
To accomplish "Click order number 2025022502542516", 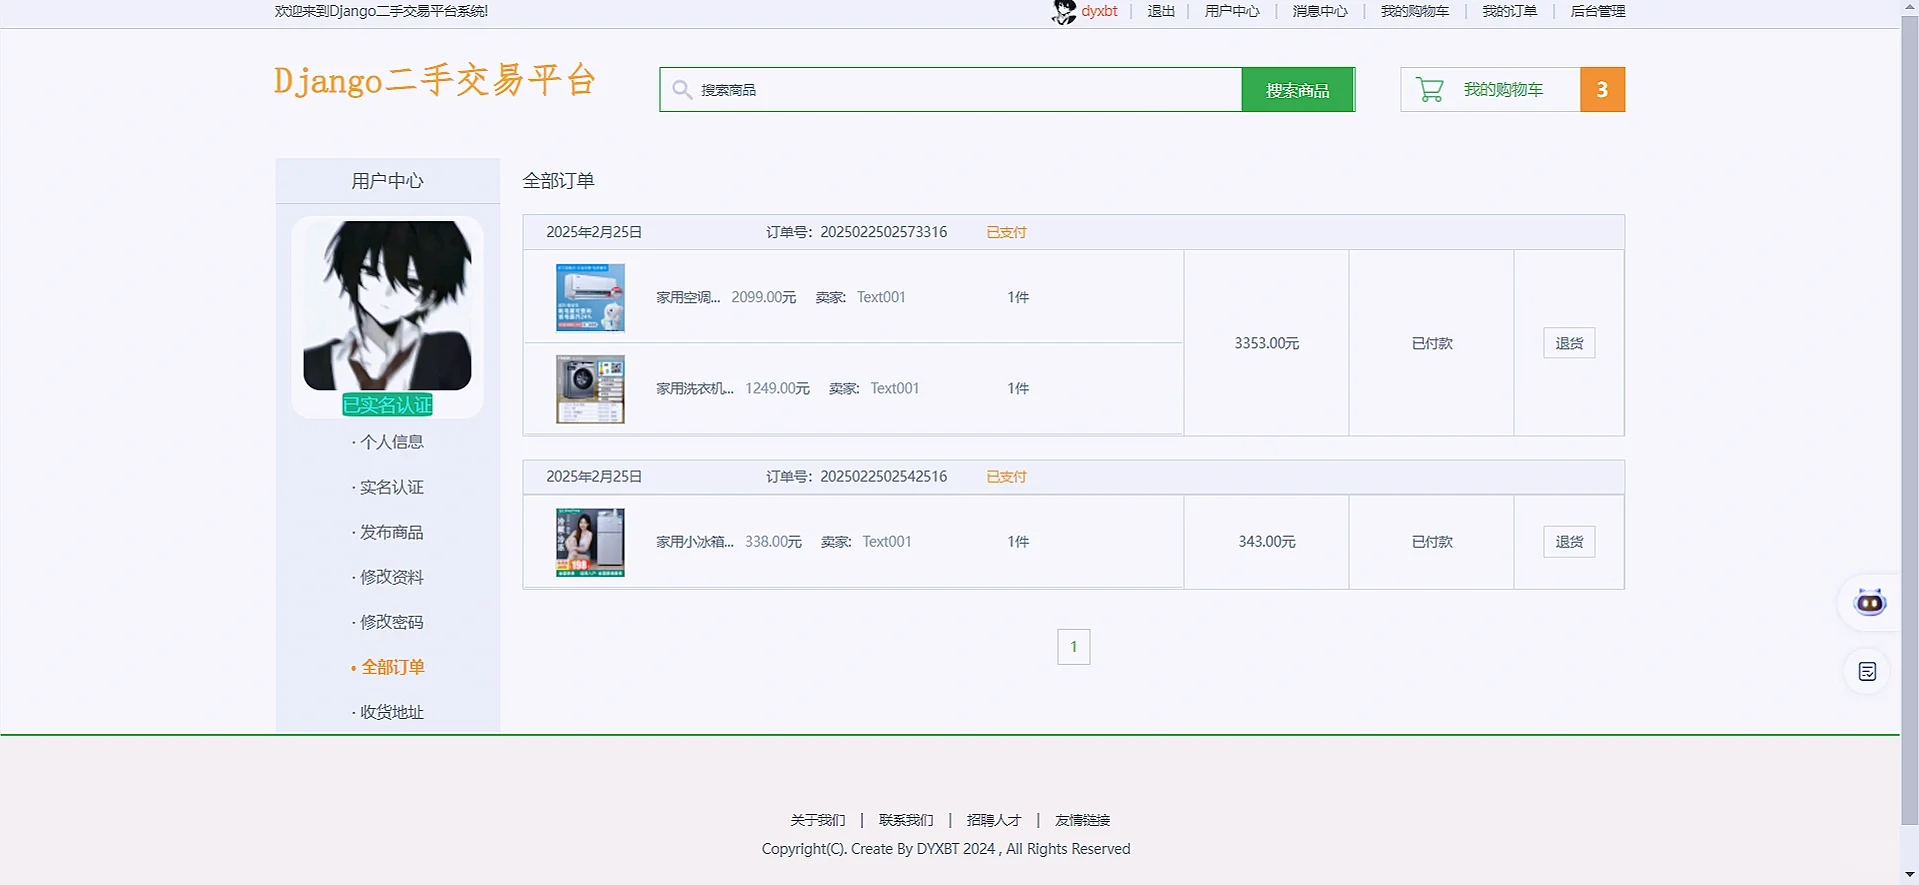I will pos(884,477).
